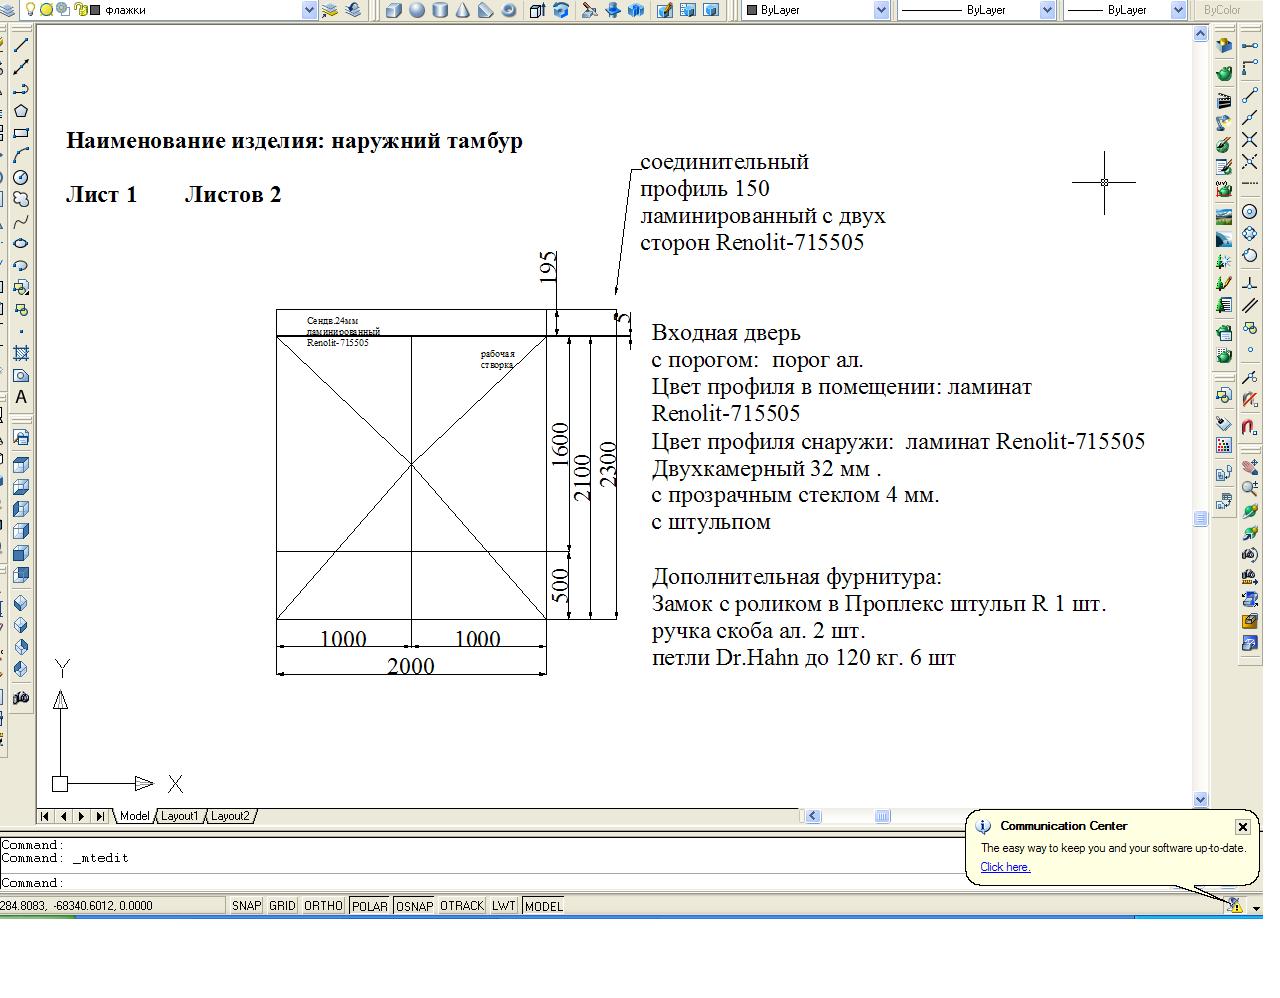Image resolution: width=1280 pixels, height=998 pixels.
Task: Click the Magnet object snap settings icon
Action: pyautogui.click(x=1249, y=427)
